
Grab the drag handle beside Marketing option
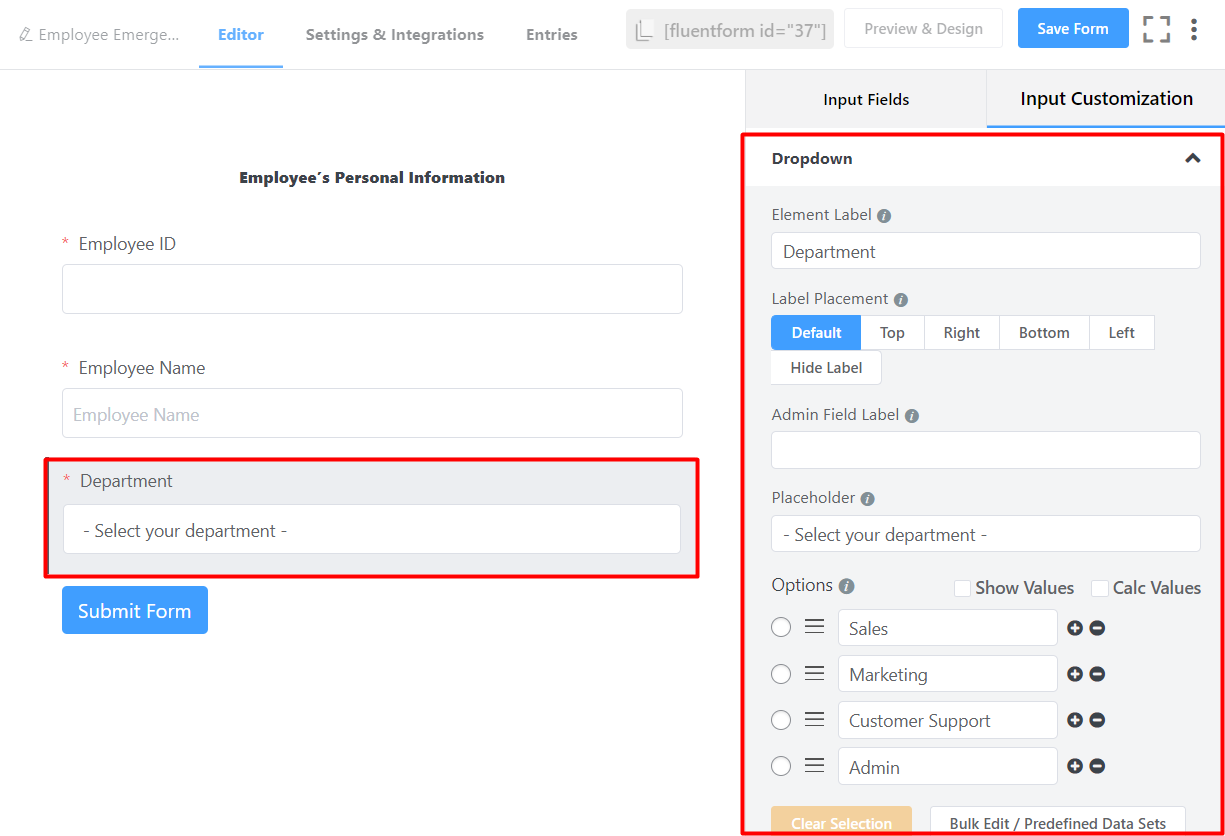click(813, 673)
